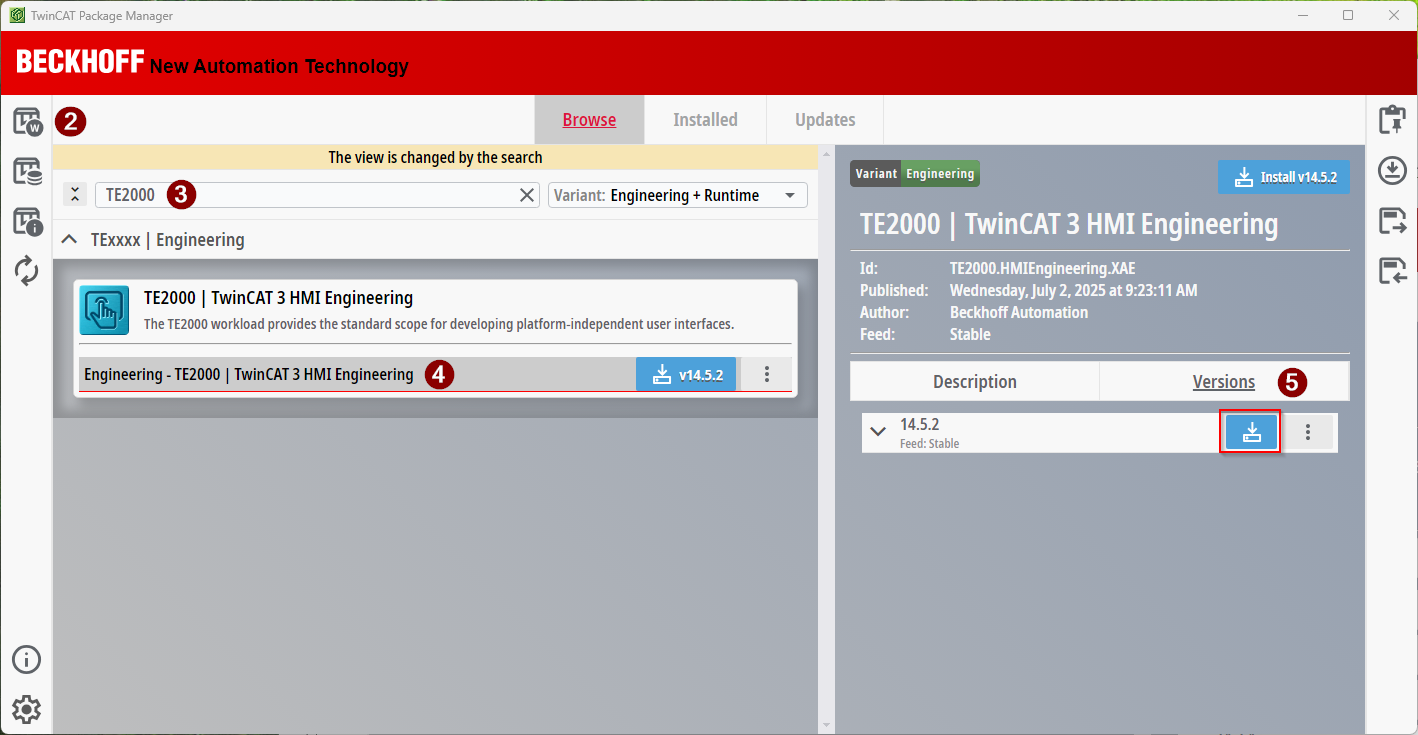Click the circled download icon in right sidebar

[1392, 170]
